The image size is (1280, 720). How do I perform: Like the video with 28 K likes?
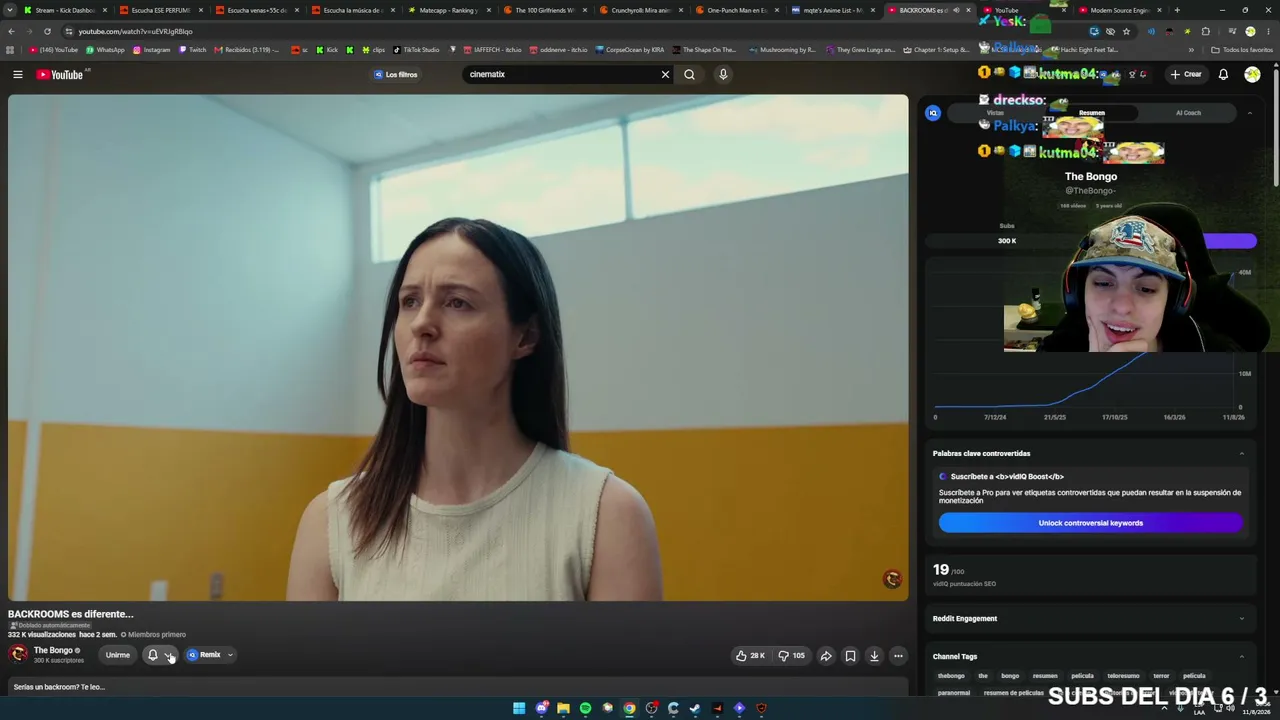[750, 655]
